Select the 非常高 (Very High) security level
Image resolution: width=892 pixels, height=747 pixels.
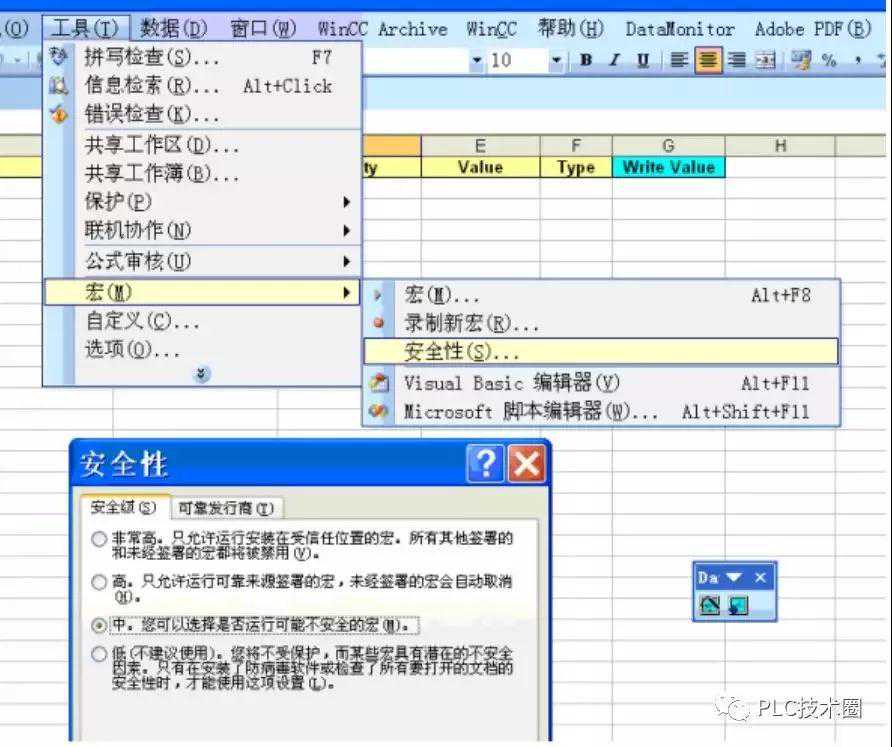(99, 539)
